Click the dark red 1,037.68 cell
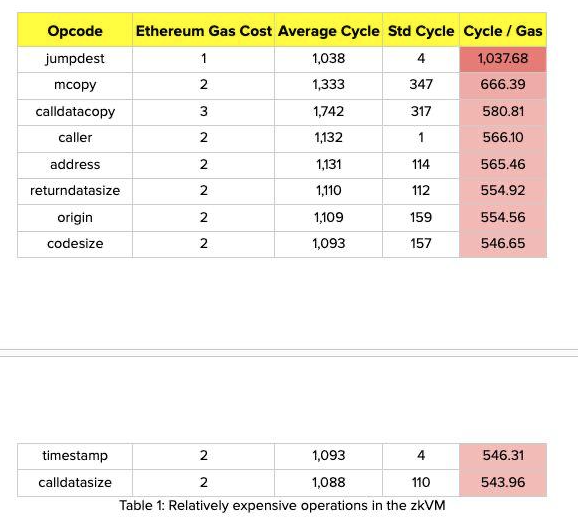Image resolution: width=578 pixels, height=522 pixels. pos(503,59)
